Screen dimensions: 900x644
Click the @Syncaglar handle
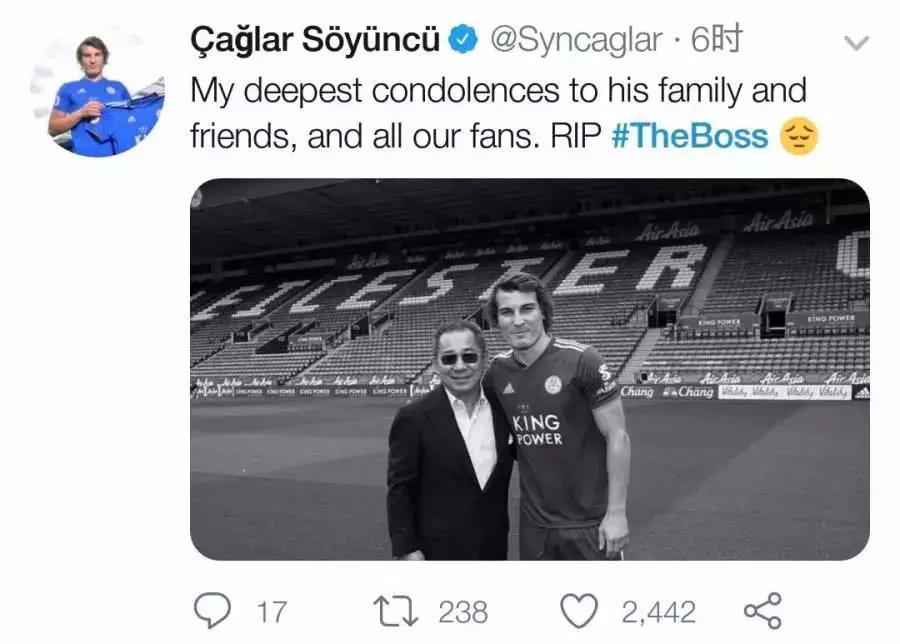pos(575,41)
